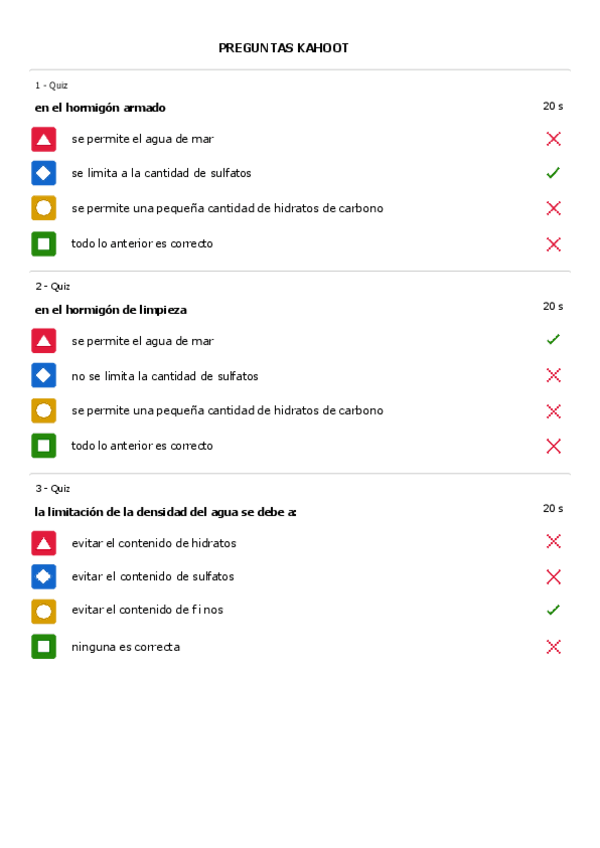Click red triangle icon beside question 1's first answer

coord(43,139)
